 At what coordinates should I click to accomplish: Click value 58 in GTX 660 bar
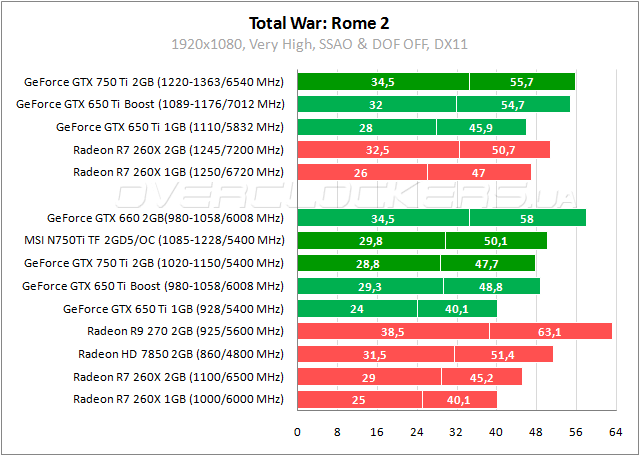[527, 219]
